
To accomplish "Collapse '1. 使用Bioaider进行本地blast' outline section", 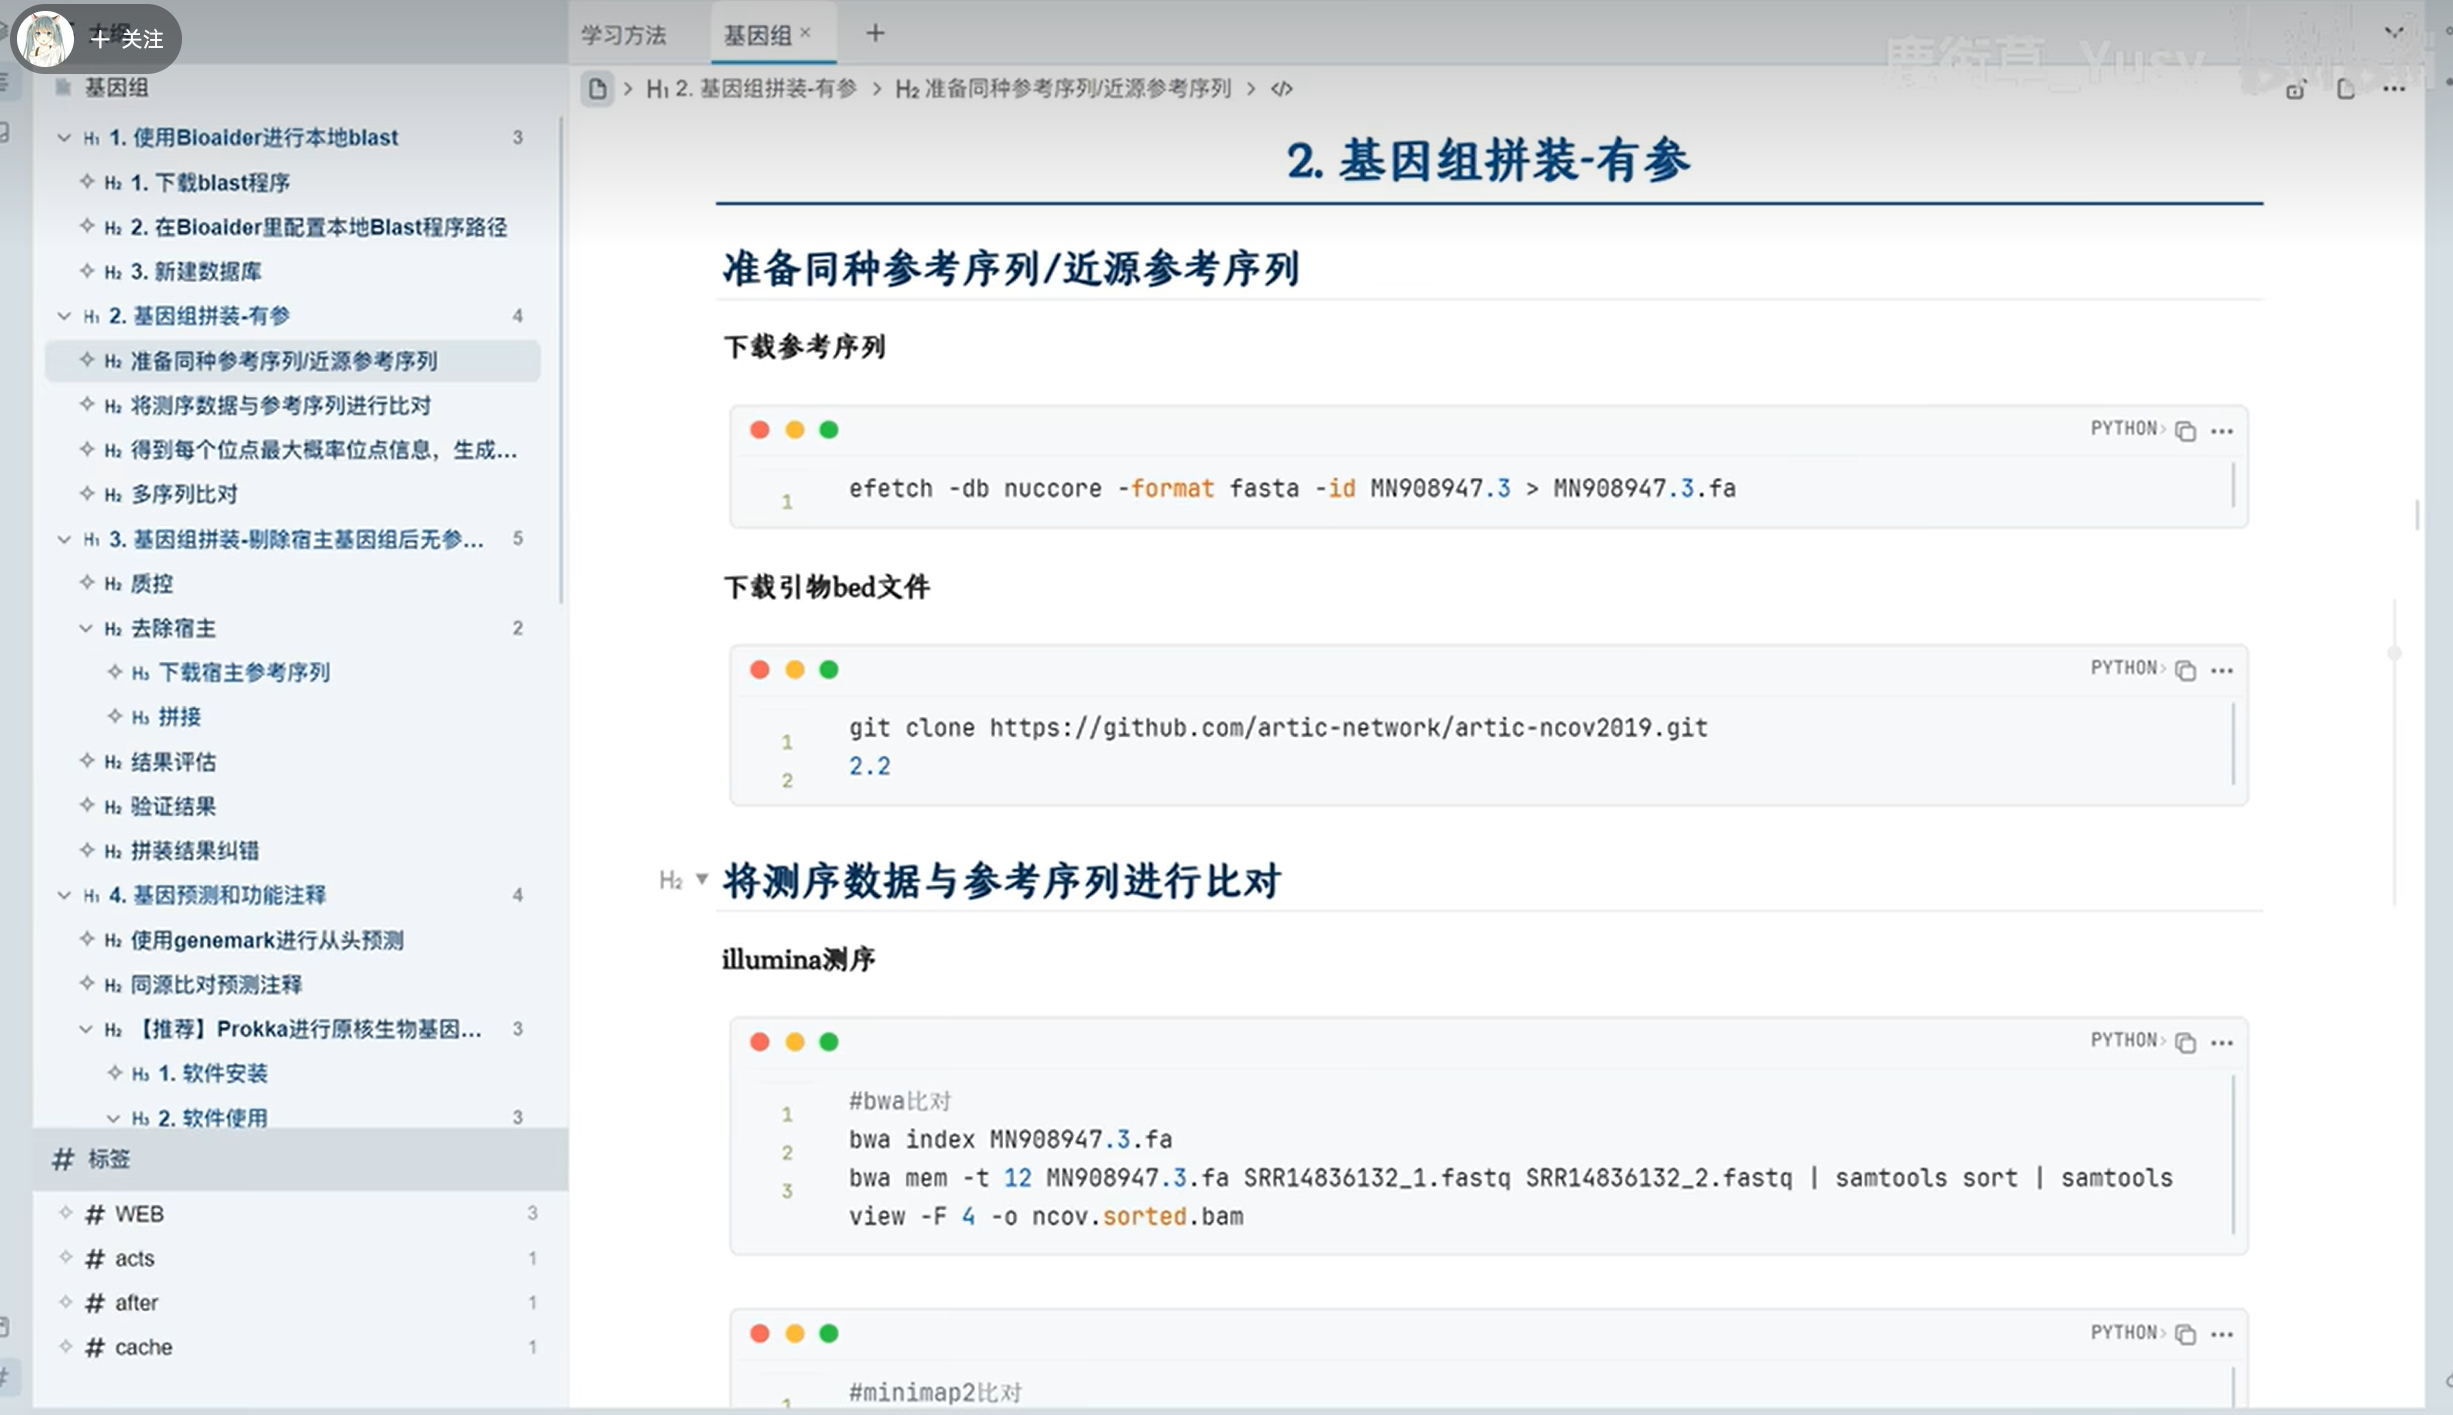I will point(64,138).
